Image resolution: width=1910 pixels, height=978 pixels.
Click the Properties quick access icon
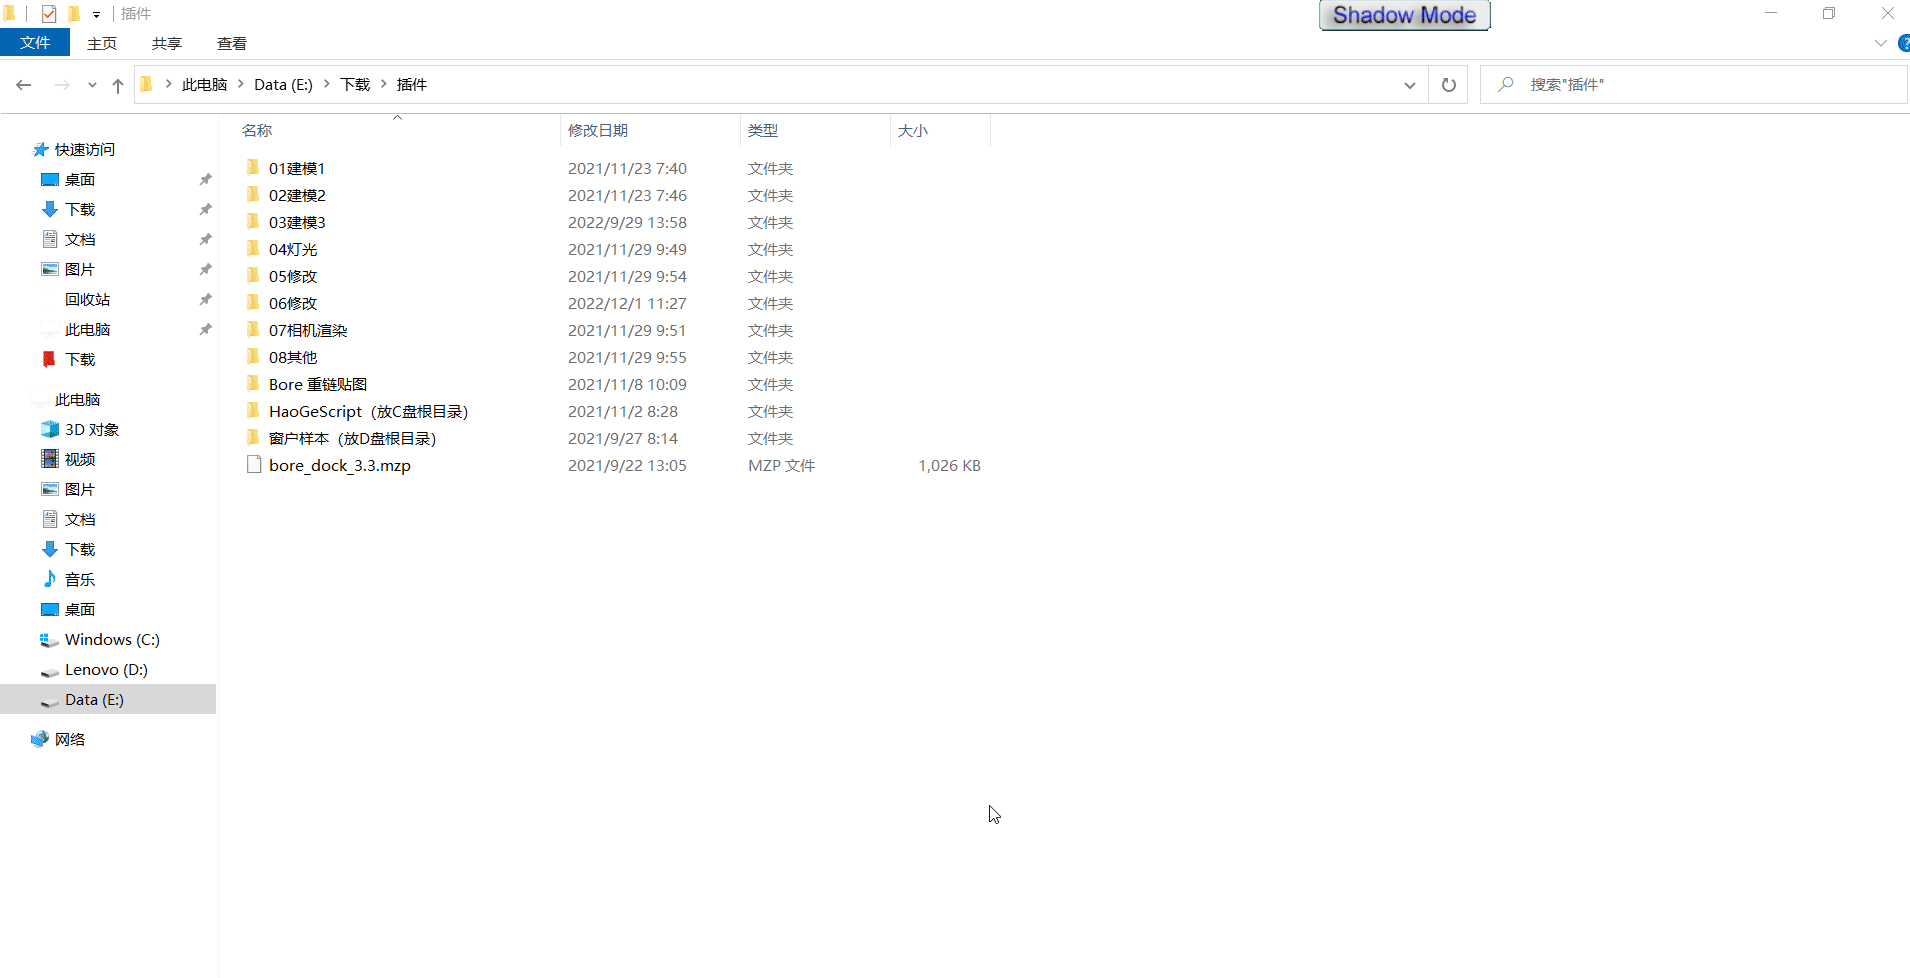(49, 14)
